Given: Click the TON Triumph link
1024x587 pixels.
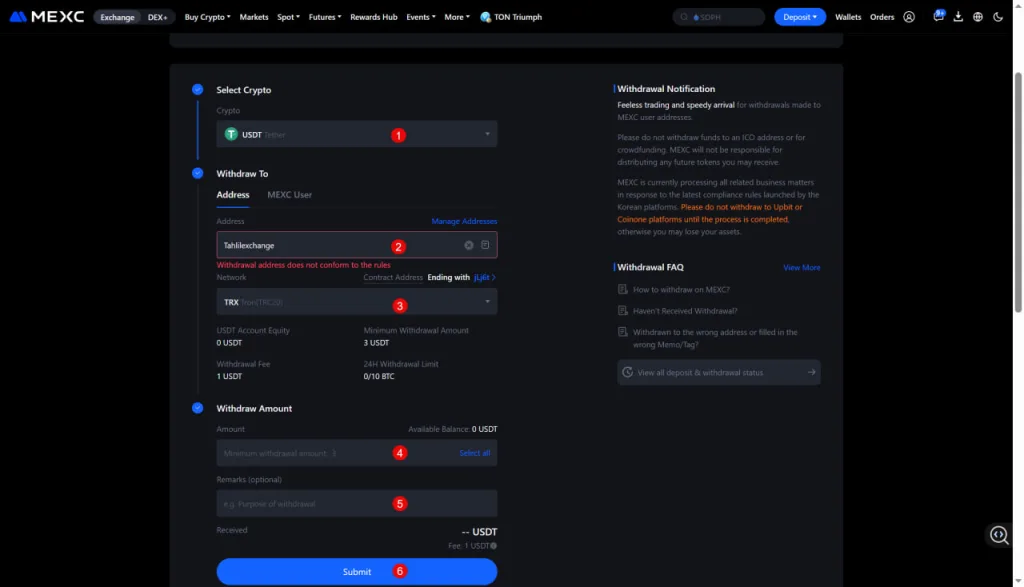Looking at the screenshot, I should click(518, 17).
